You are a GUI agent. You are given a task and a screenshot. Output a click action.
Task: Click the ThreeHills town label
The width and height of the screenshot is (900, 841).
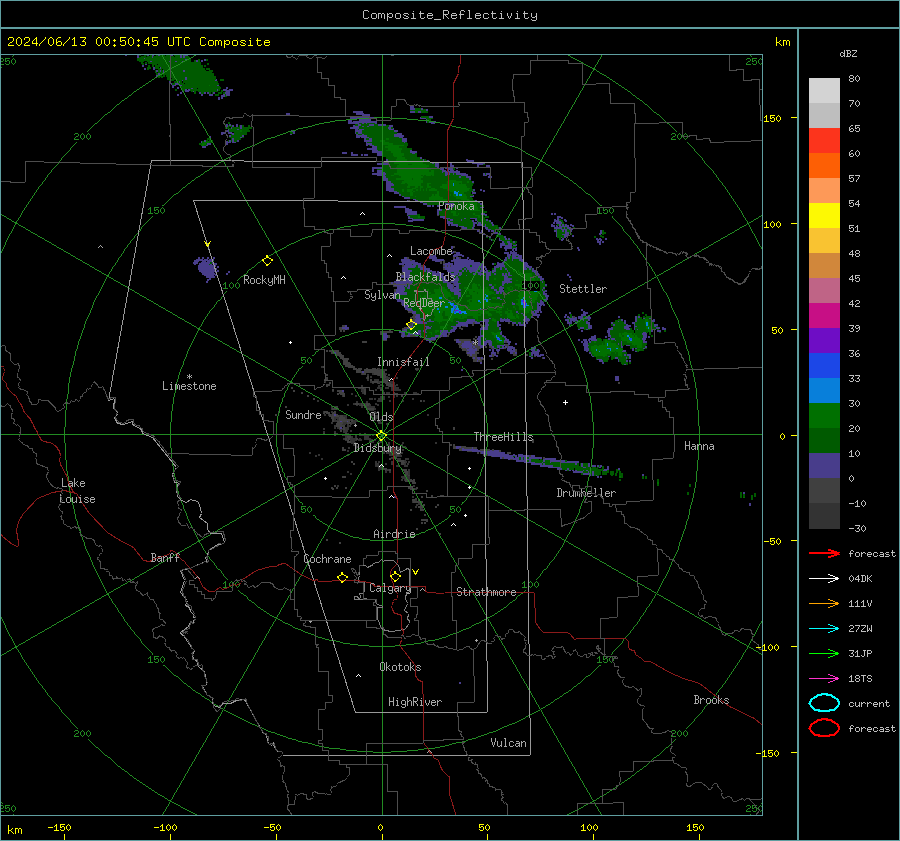(503, 437)
